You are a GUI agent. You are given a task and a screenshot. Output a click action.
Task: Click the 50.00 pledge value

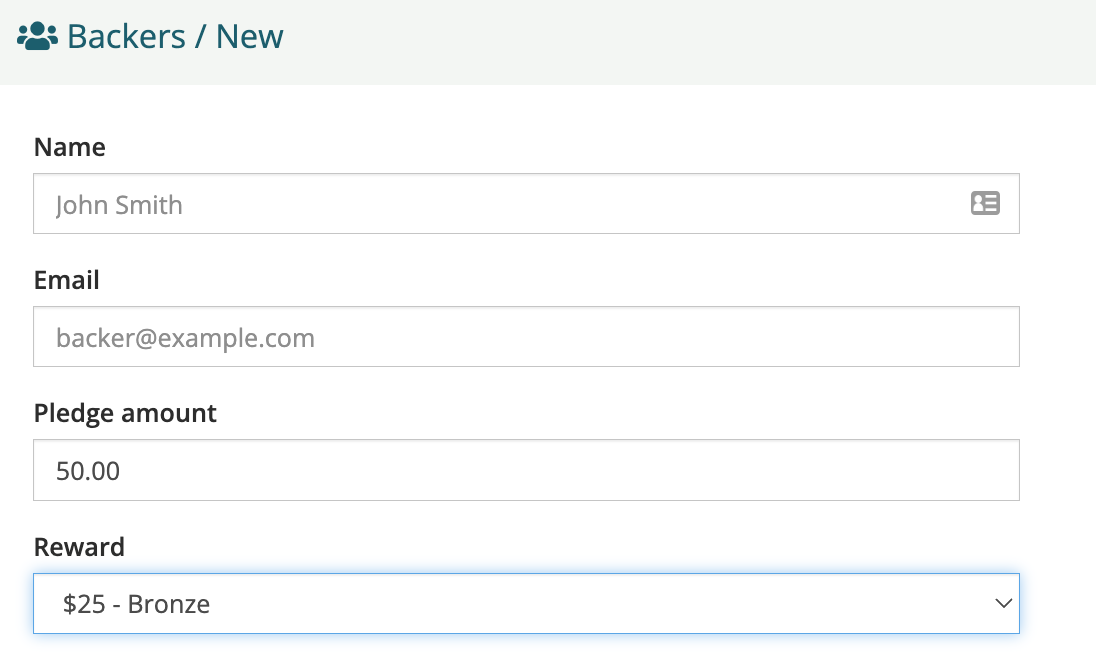pyautogui.click(x=88, y=471)
